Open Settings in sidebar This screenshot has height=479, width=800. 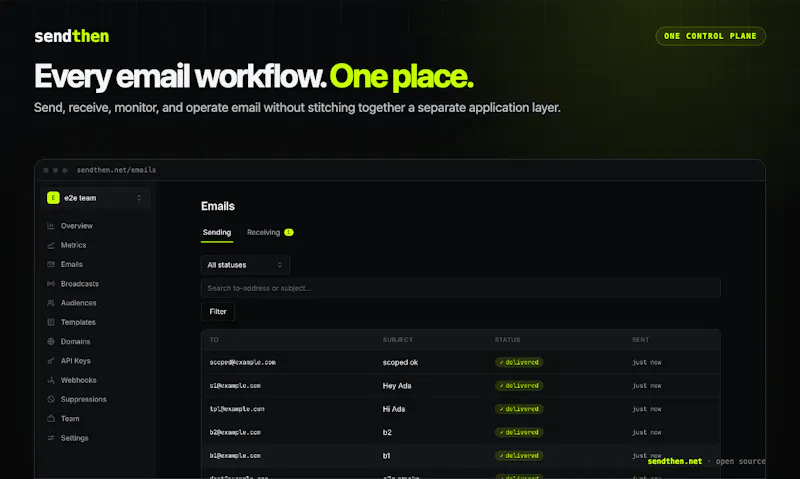pyautogui.click(x=74, y=438)
